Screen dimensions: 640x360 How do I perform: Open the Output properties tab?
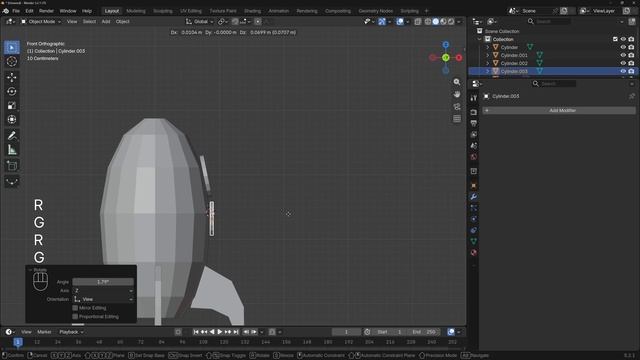473,123
